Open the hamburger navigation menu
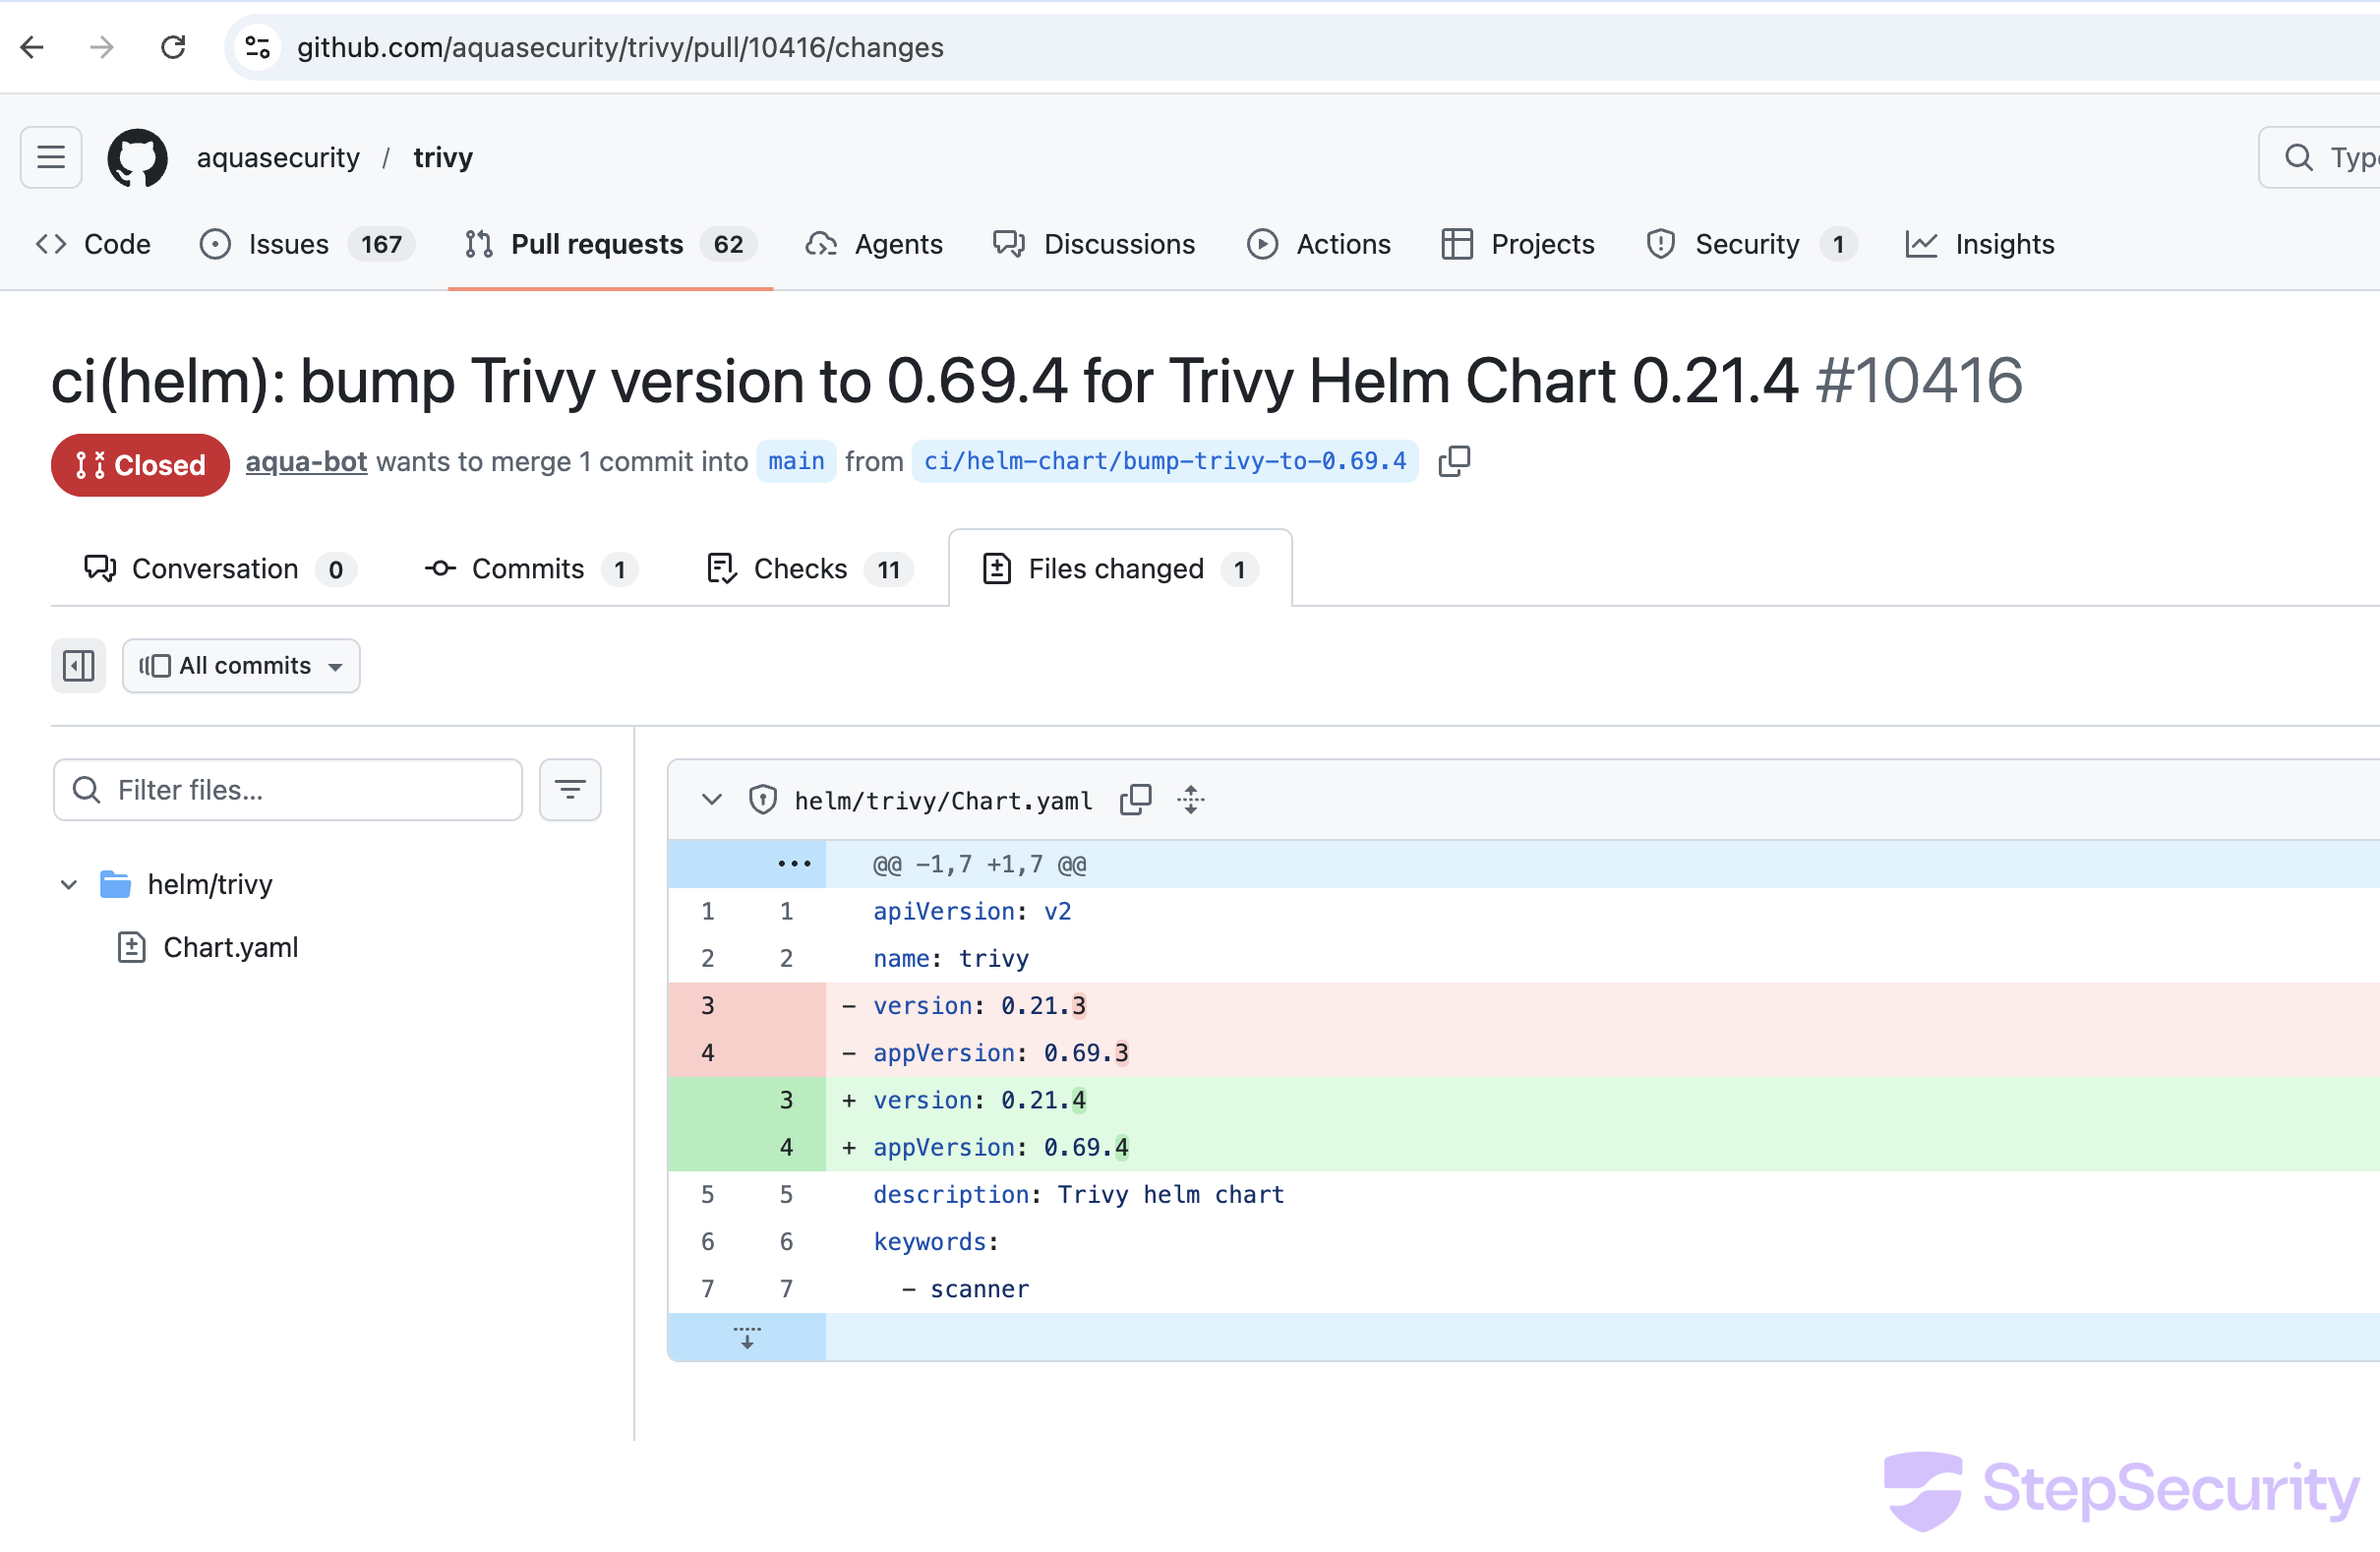 (51, 158)
